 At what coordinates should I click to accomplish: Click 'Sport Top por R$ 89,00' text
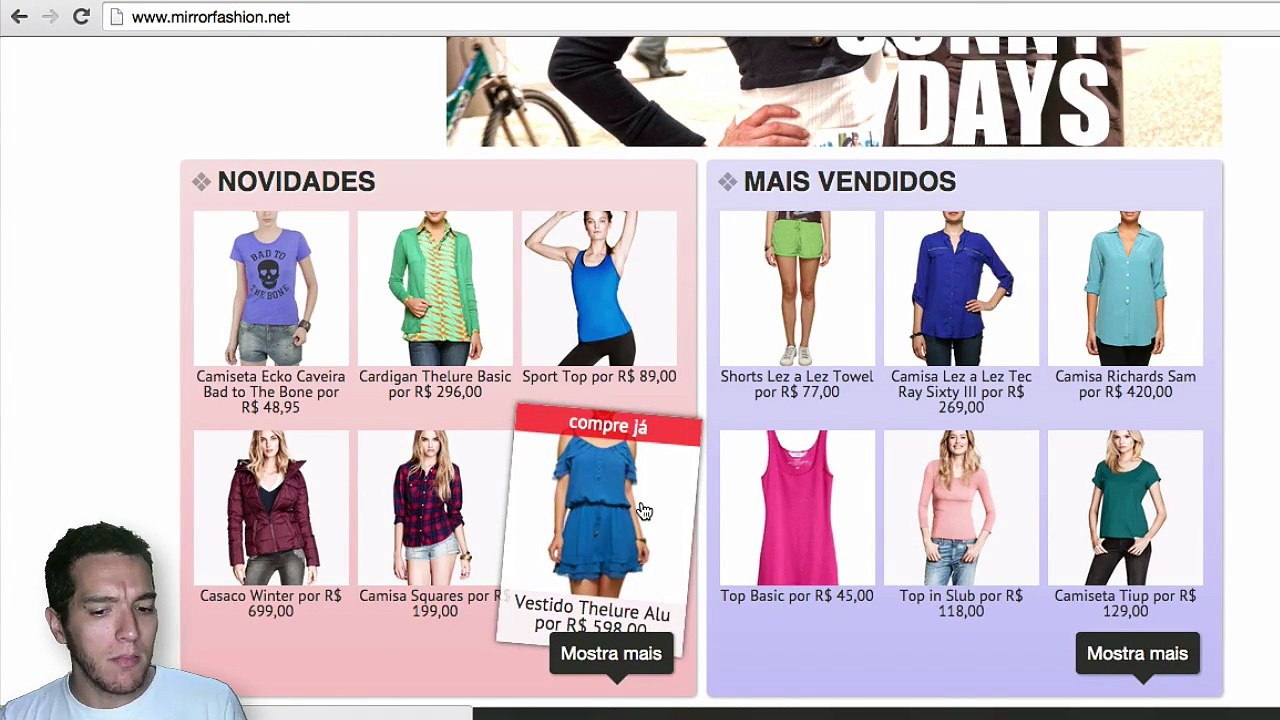pos(599,377)
